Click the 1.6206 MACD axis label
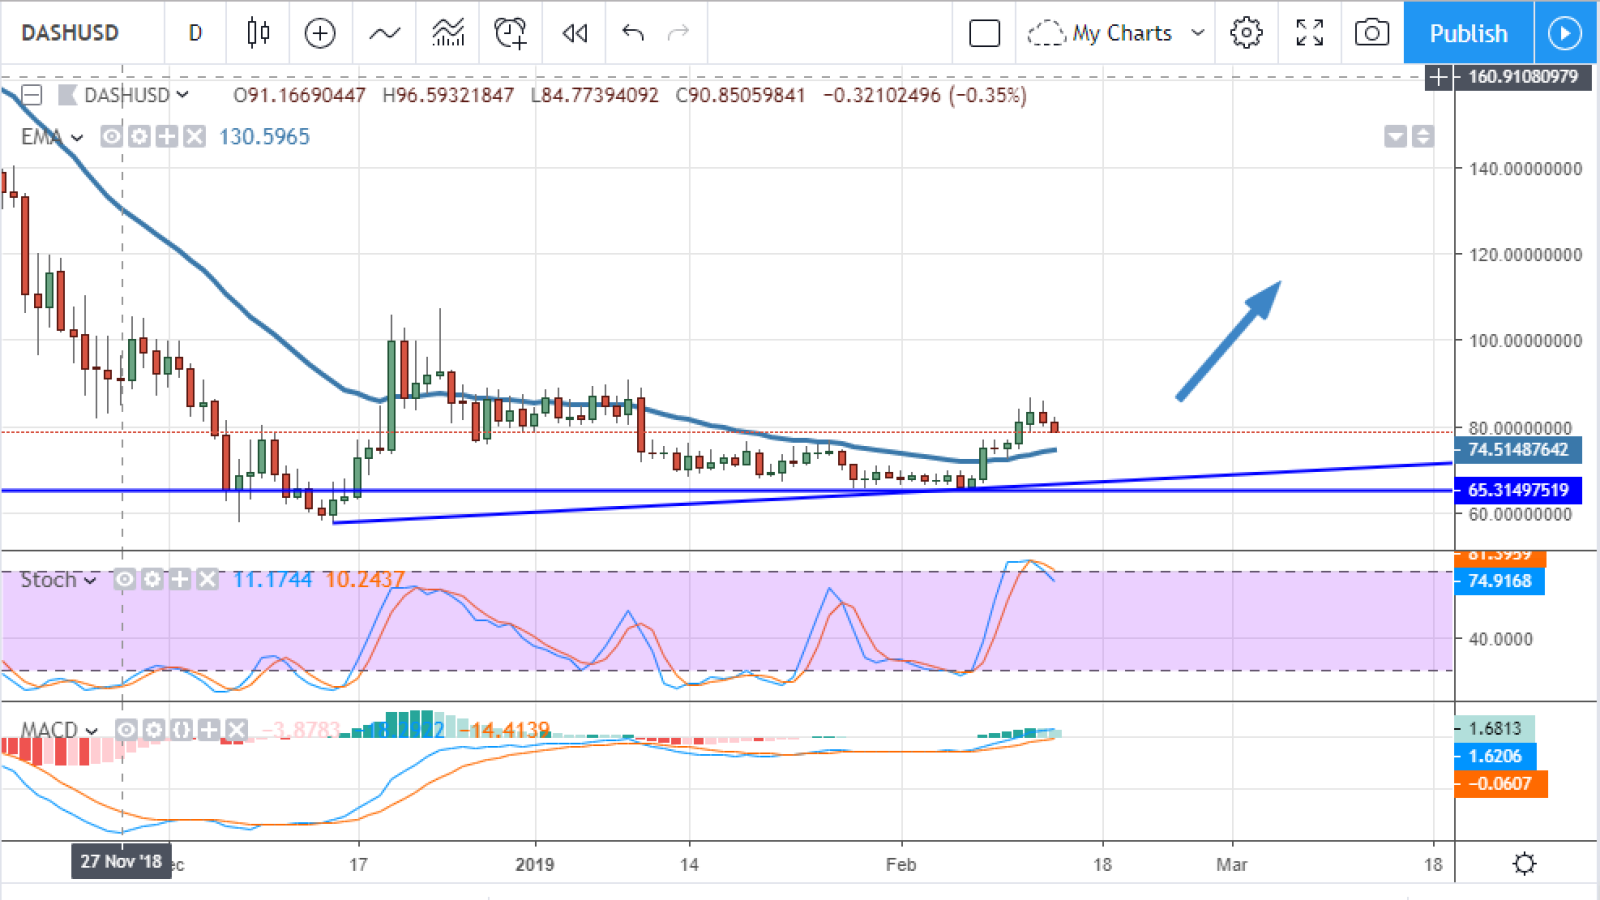Viewport: 1600px width, 900px height. pos(1495,756)
